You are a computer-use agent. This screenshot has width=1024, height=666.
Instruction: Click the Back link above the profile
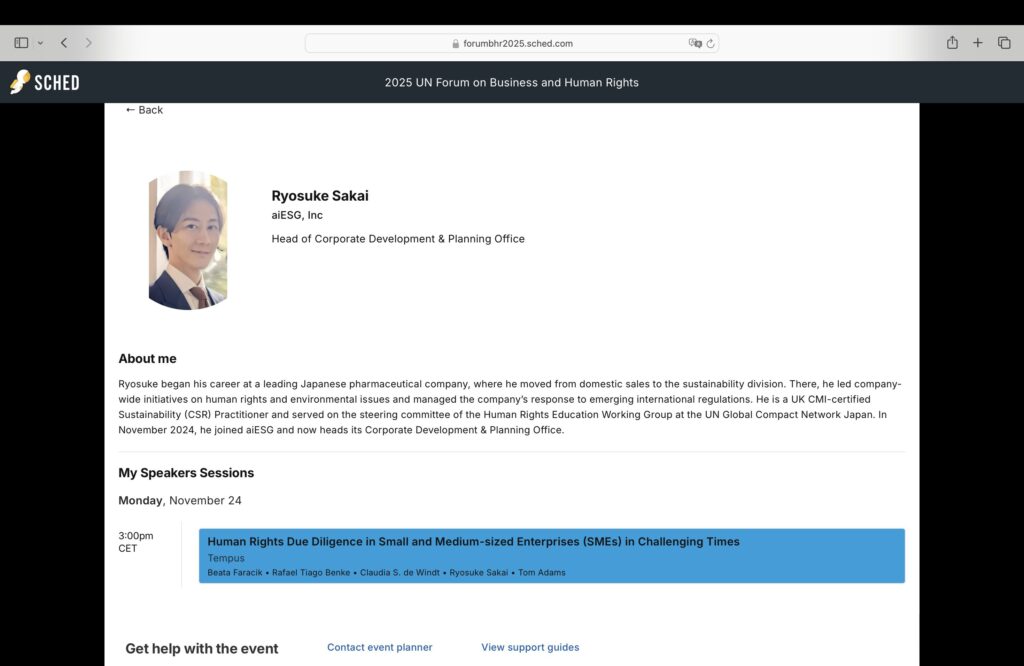tap(144, 110)
